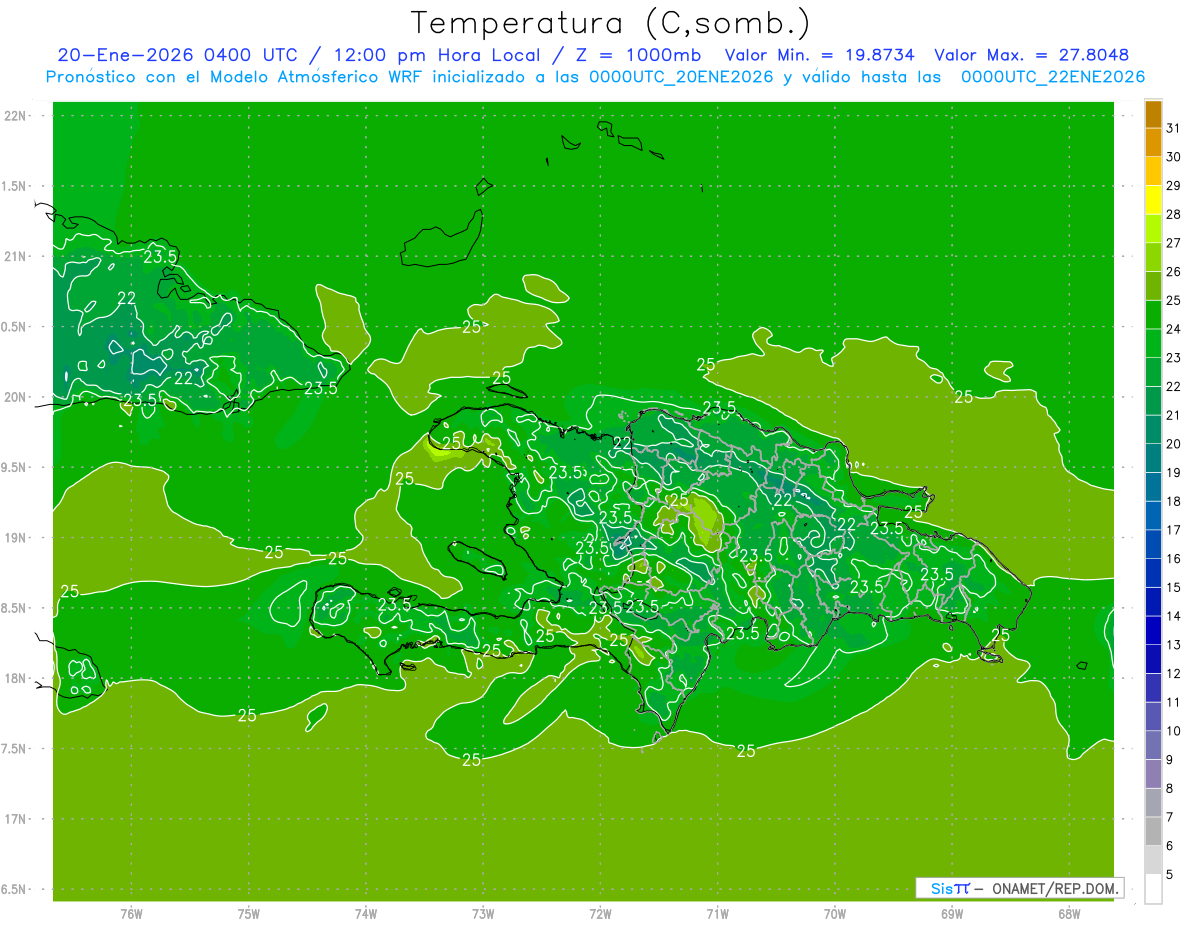Pick dark blue legend swatch between 13 and 14
1200x927 pixels.
click(1153, 631)
